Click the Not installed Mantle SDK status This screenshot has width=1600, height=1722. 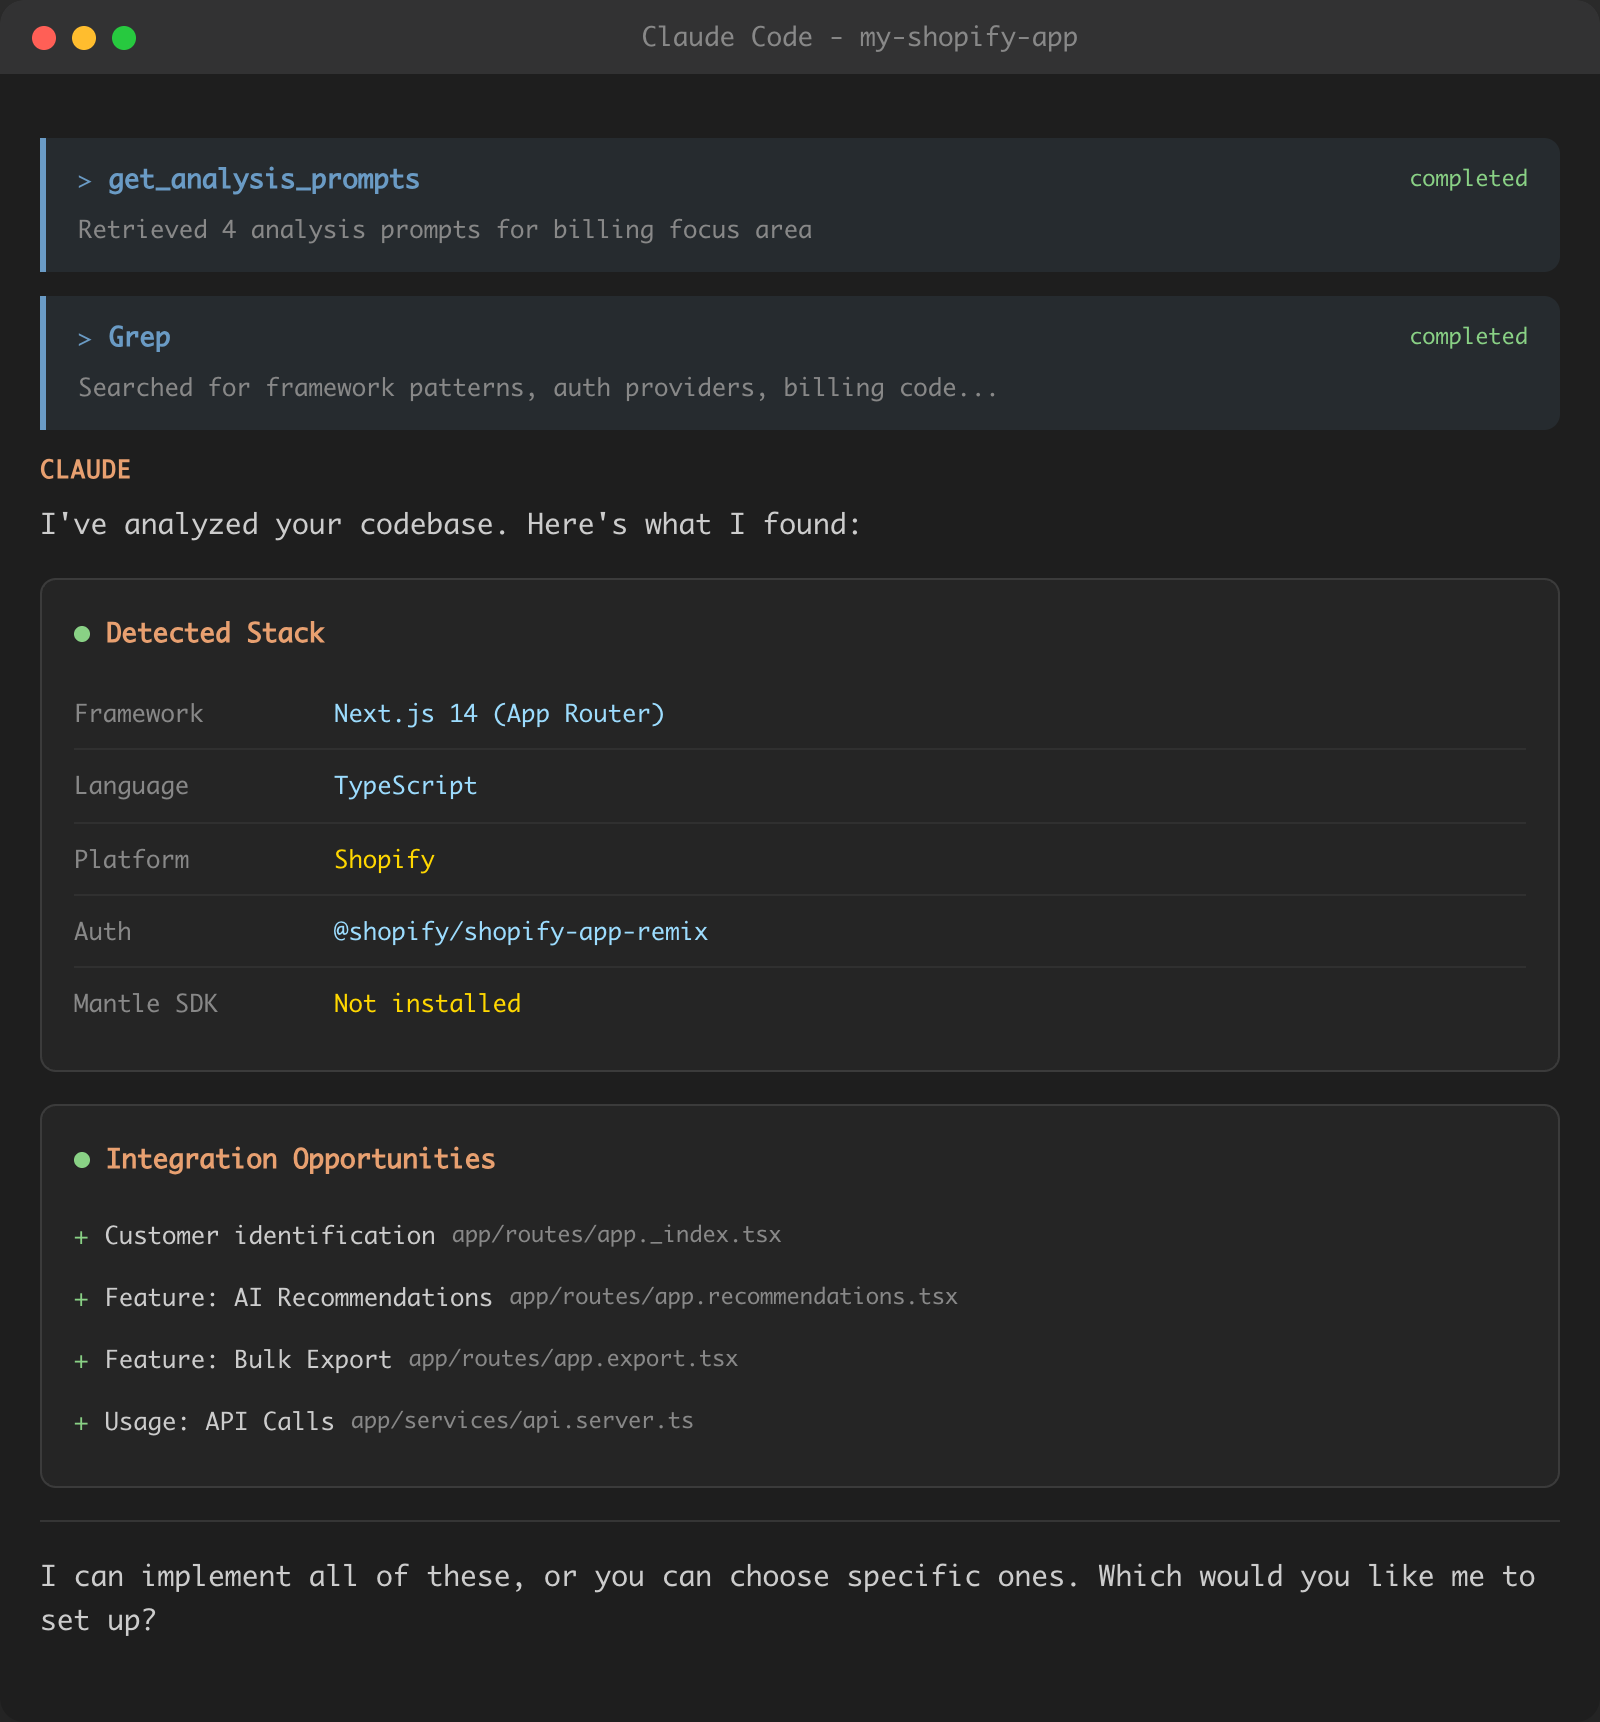click(427, 1003)
